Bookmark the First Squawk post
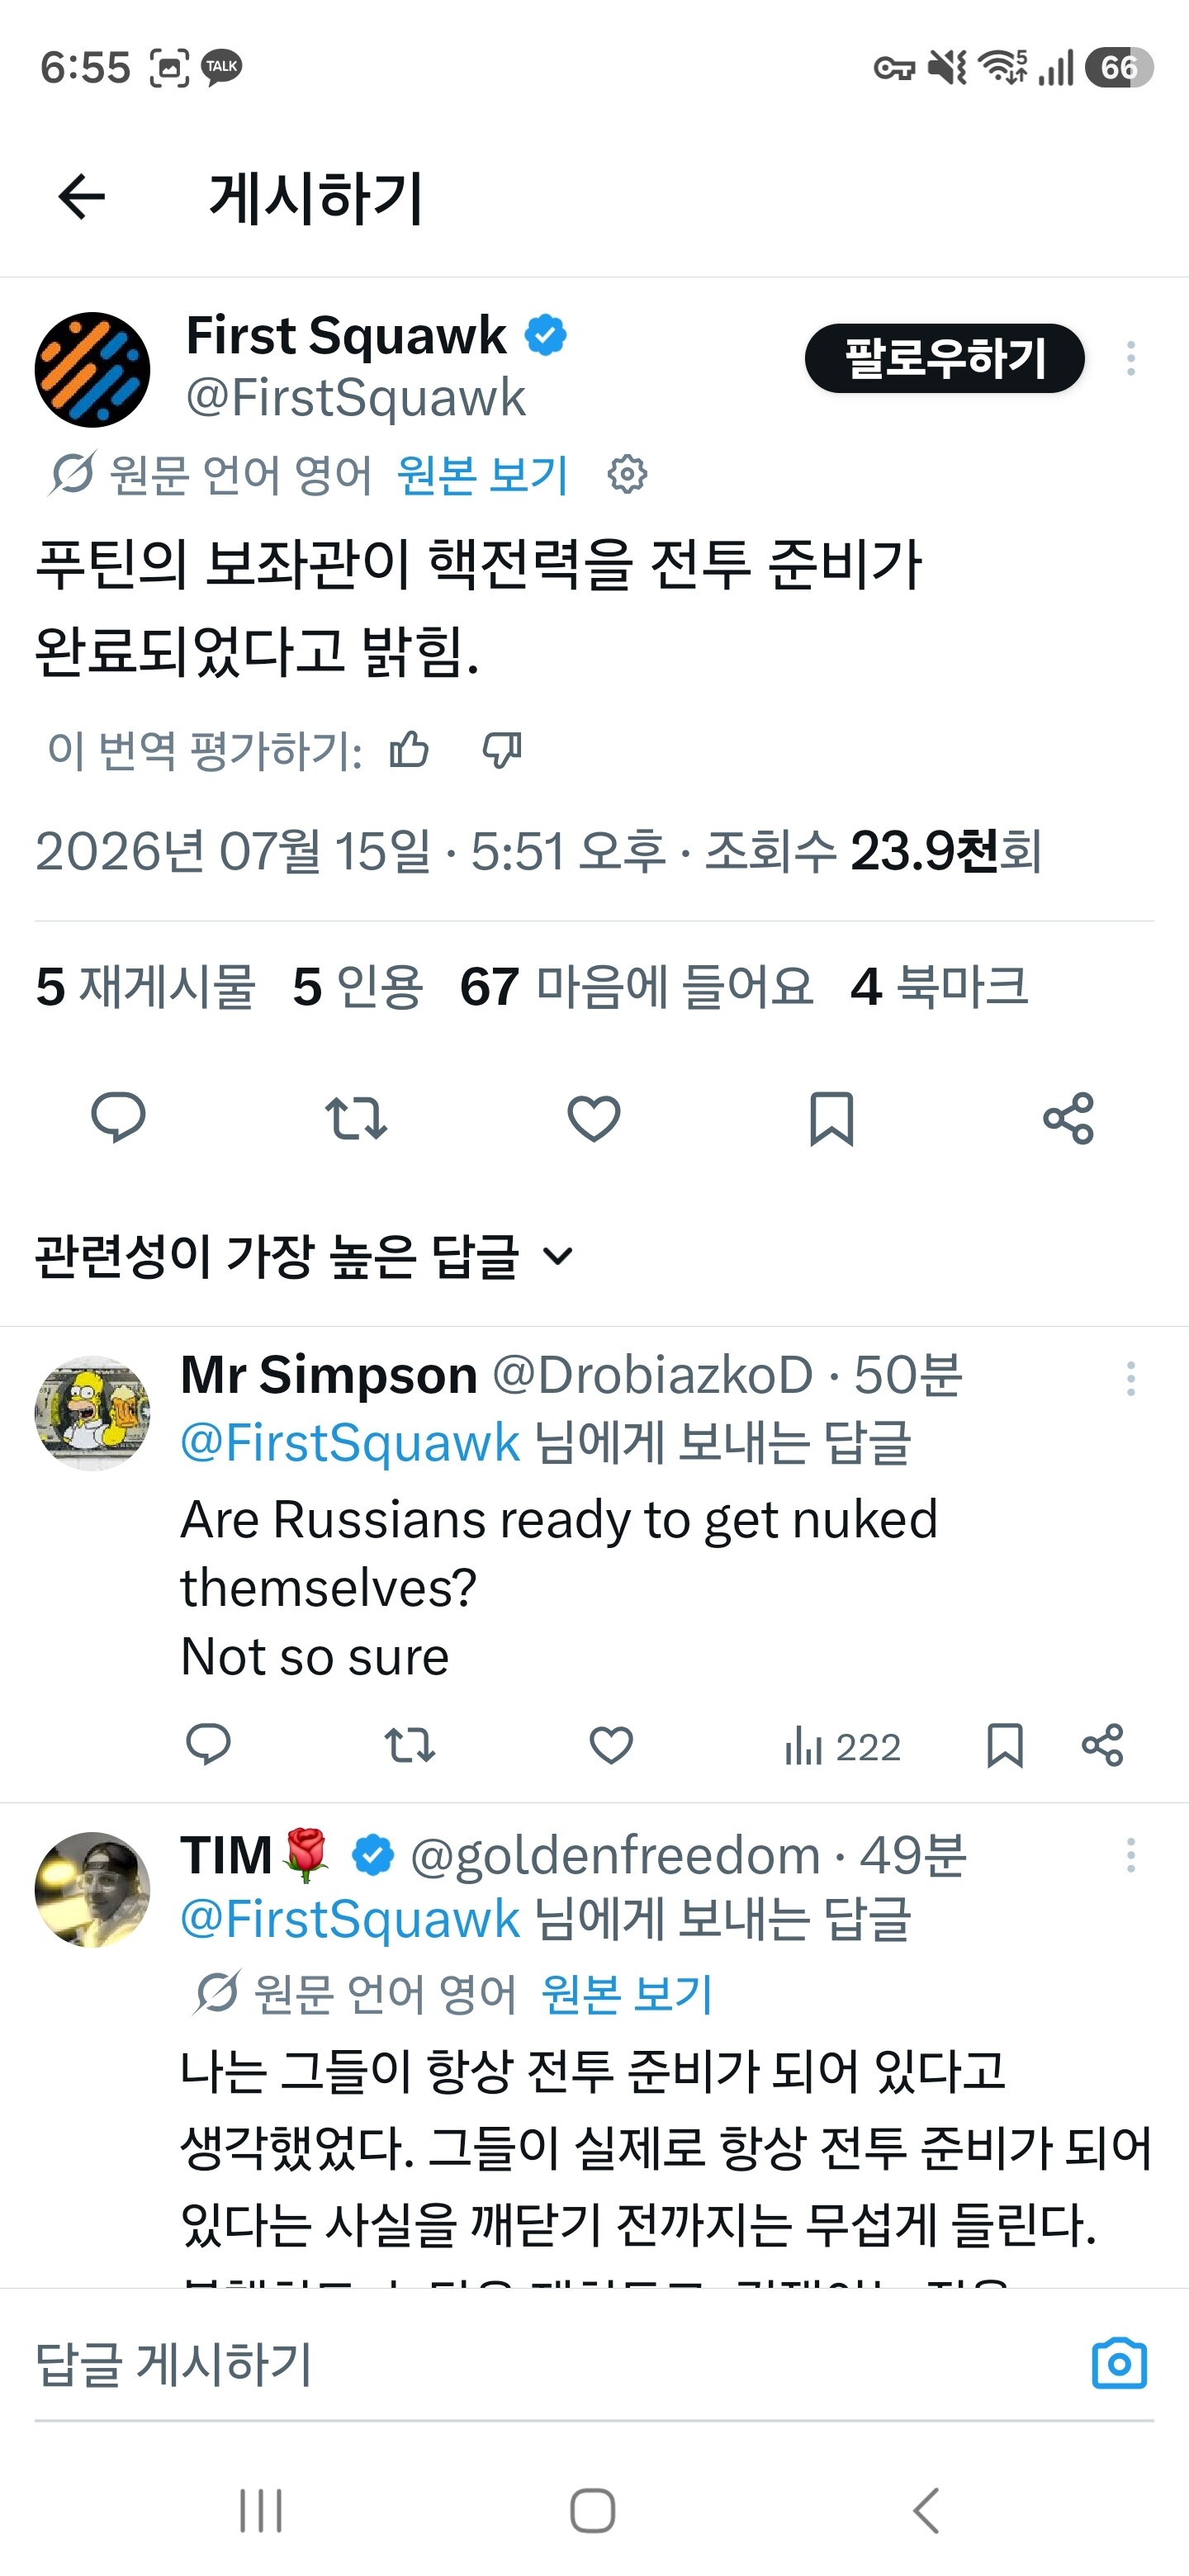The width and height of the screenshot is (1189, 2576). coord(831,1118)
